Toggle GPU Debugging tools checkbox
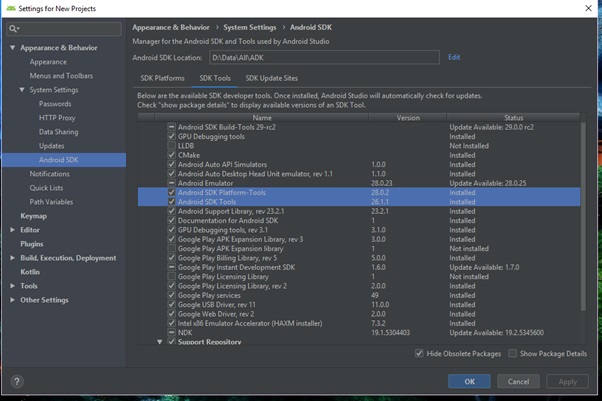 172,136
